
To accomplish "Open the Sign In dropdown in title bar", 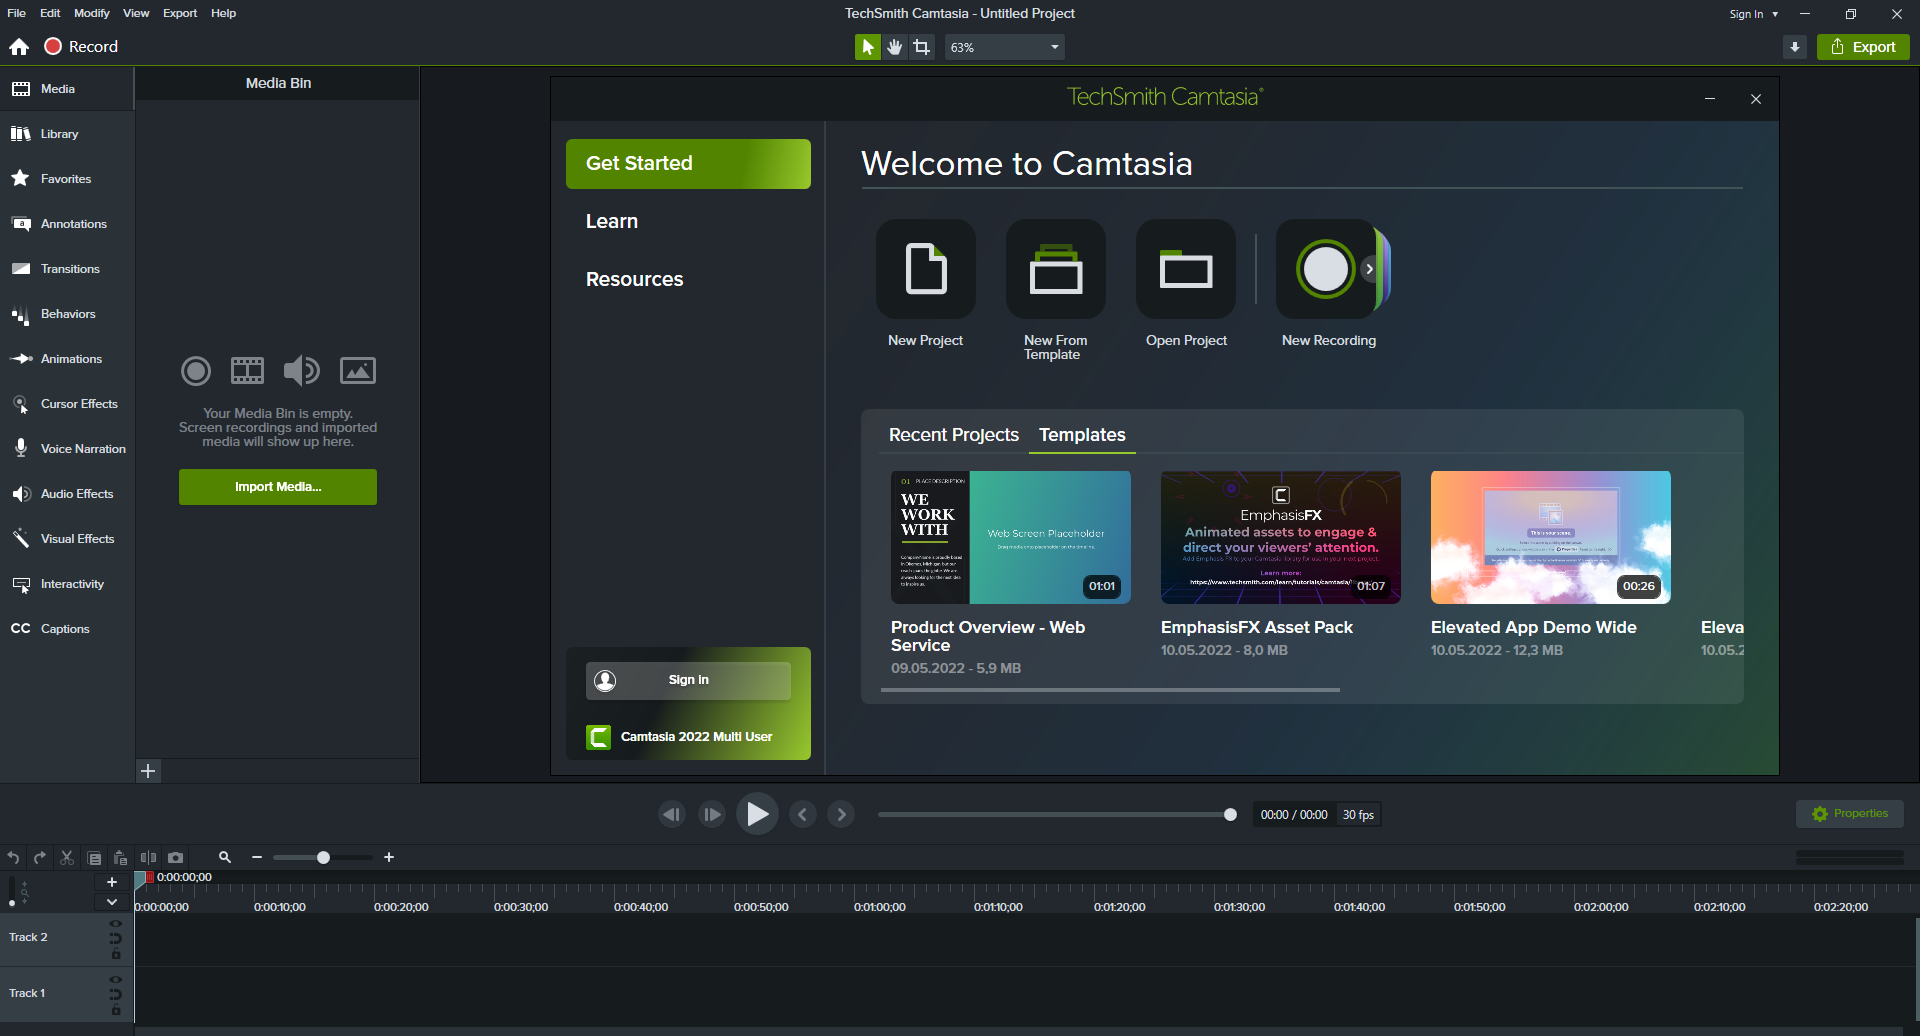I will click(x=1754, y=14).
